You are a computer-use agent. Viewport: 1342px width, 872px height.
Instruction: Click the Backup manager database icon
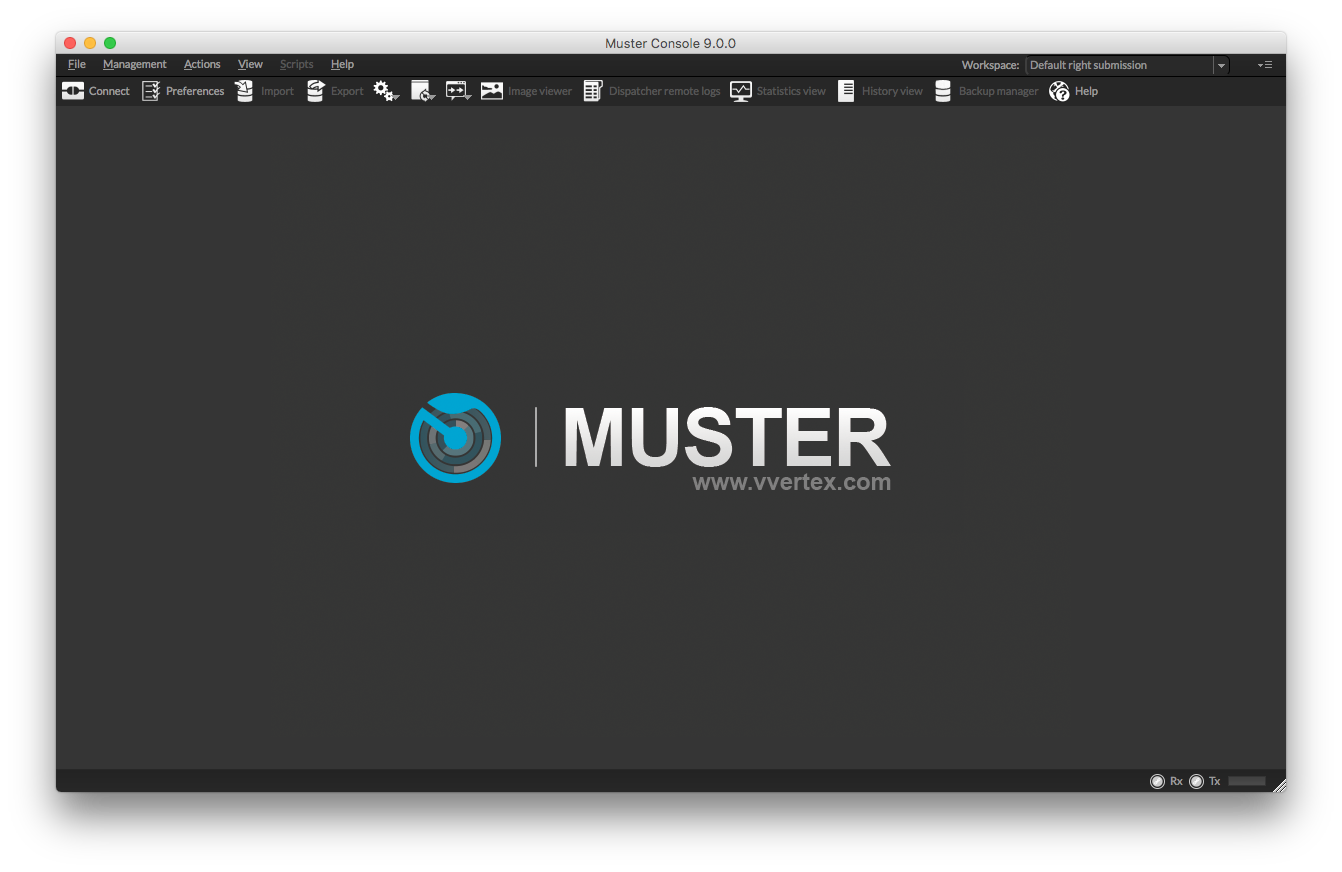tap(943, 91)
